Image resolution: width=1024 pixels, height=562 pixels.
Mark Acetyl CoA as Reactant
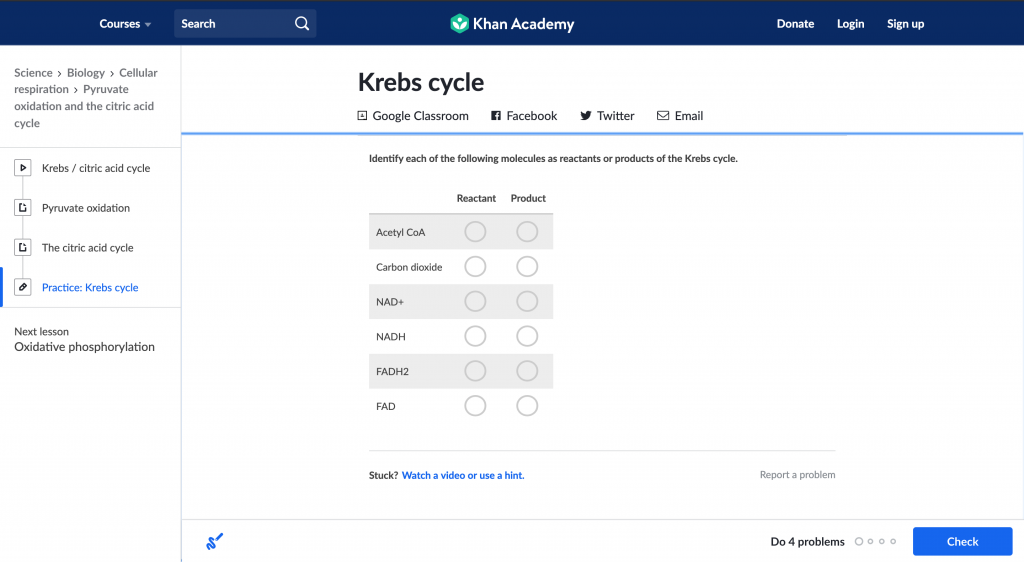pos(475,232)
